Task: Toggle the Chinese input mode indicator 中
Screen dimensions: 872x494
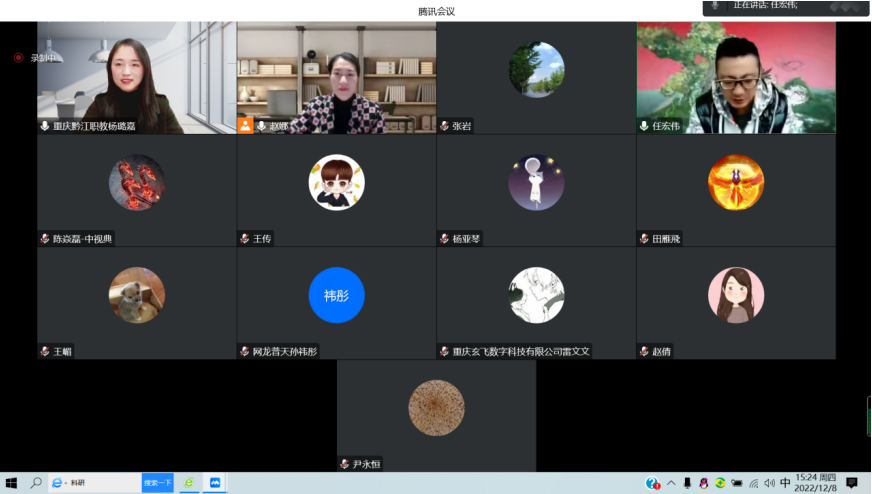Action: (x=785, y=483)
